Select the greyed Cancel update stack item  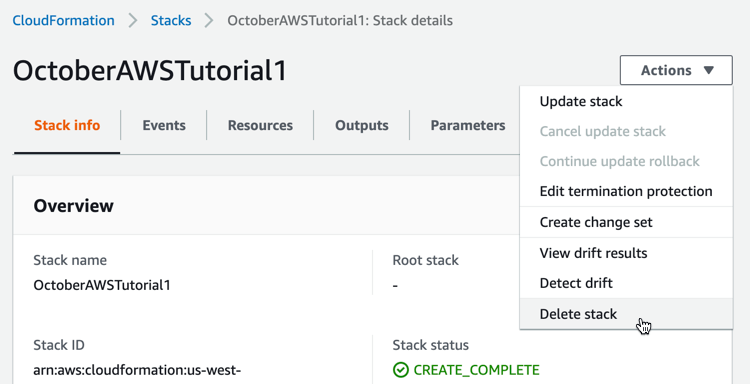pos(626,131)
